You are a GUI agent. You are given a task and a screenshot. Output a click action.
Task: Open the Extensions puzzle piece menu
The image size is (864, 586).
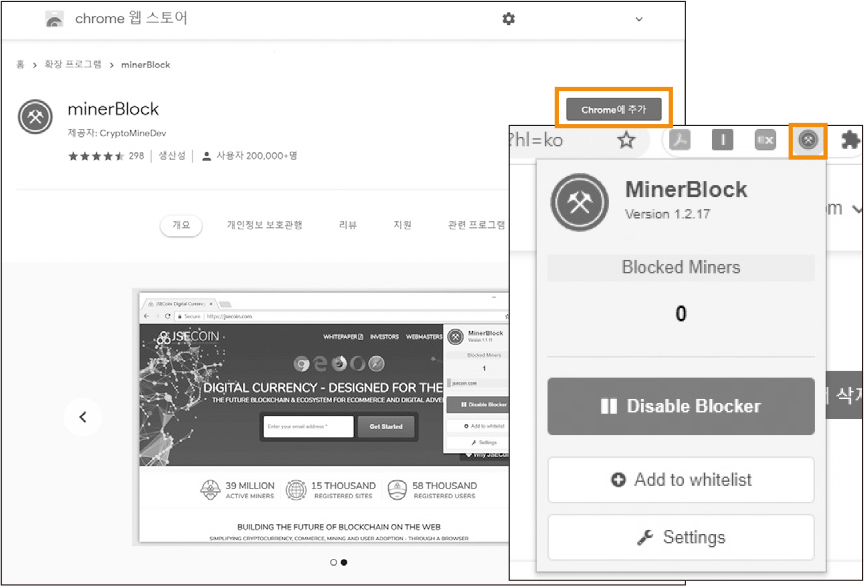coord(851,140)
